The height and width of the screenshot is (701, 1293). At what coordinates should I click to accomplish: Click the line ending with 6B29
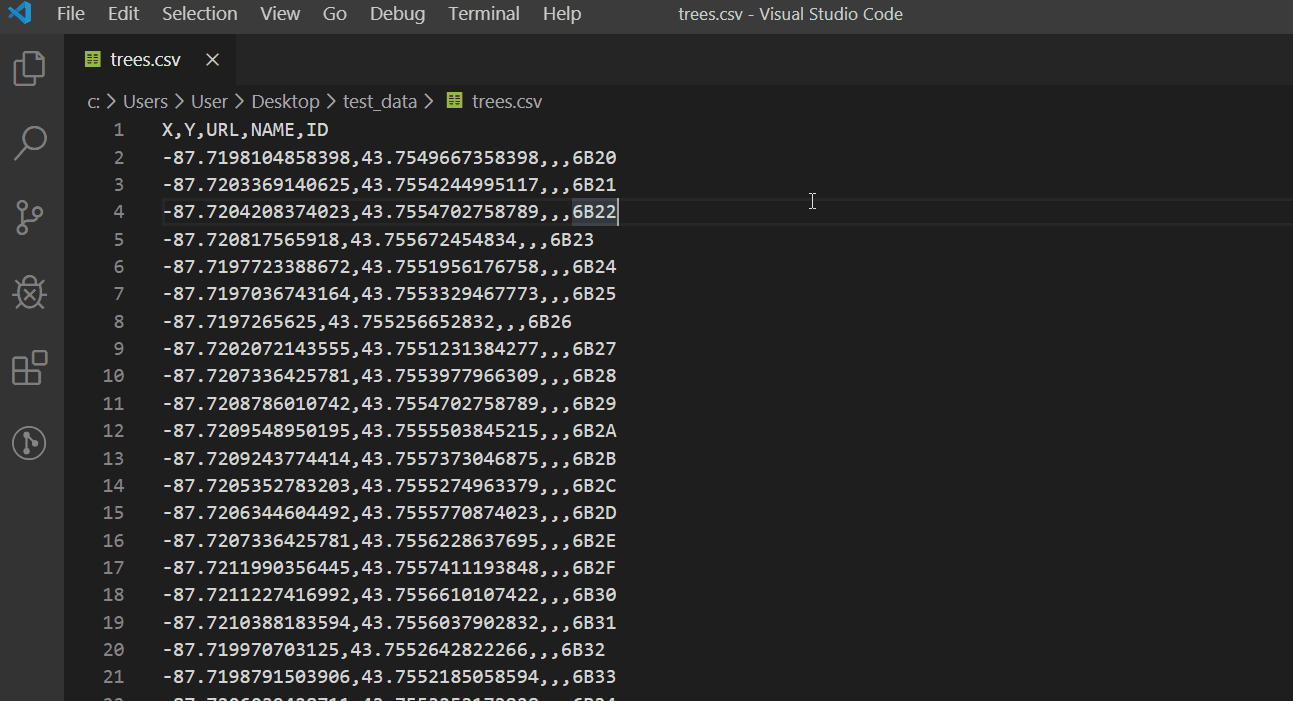click(389, 403)
